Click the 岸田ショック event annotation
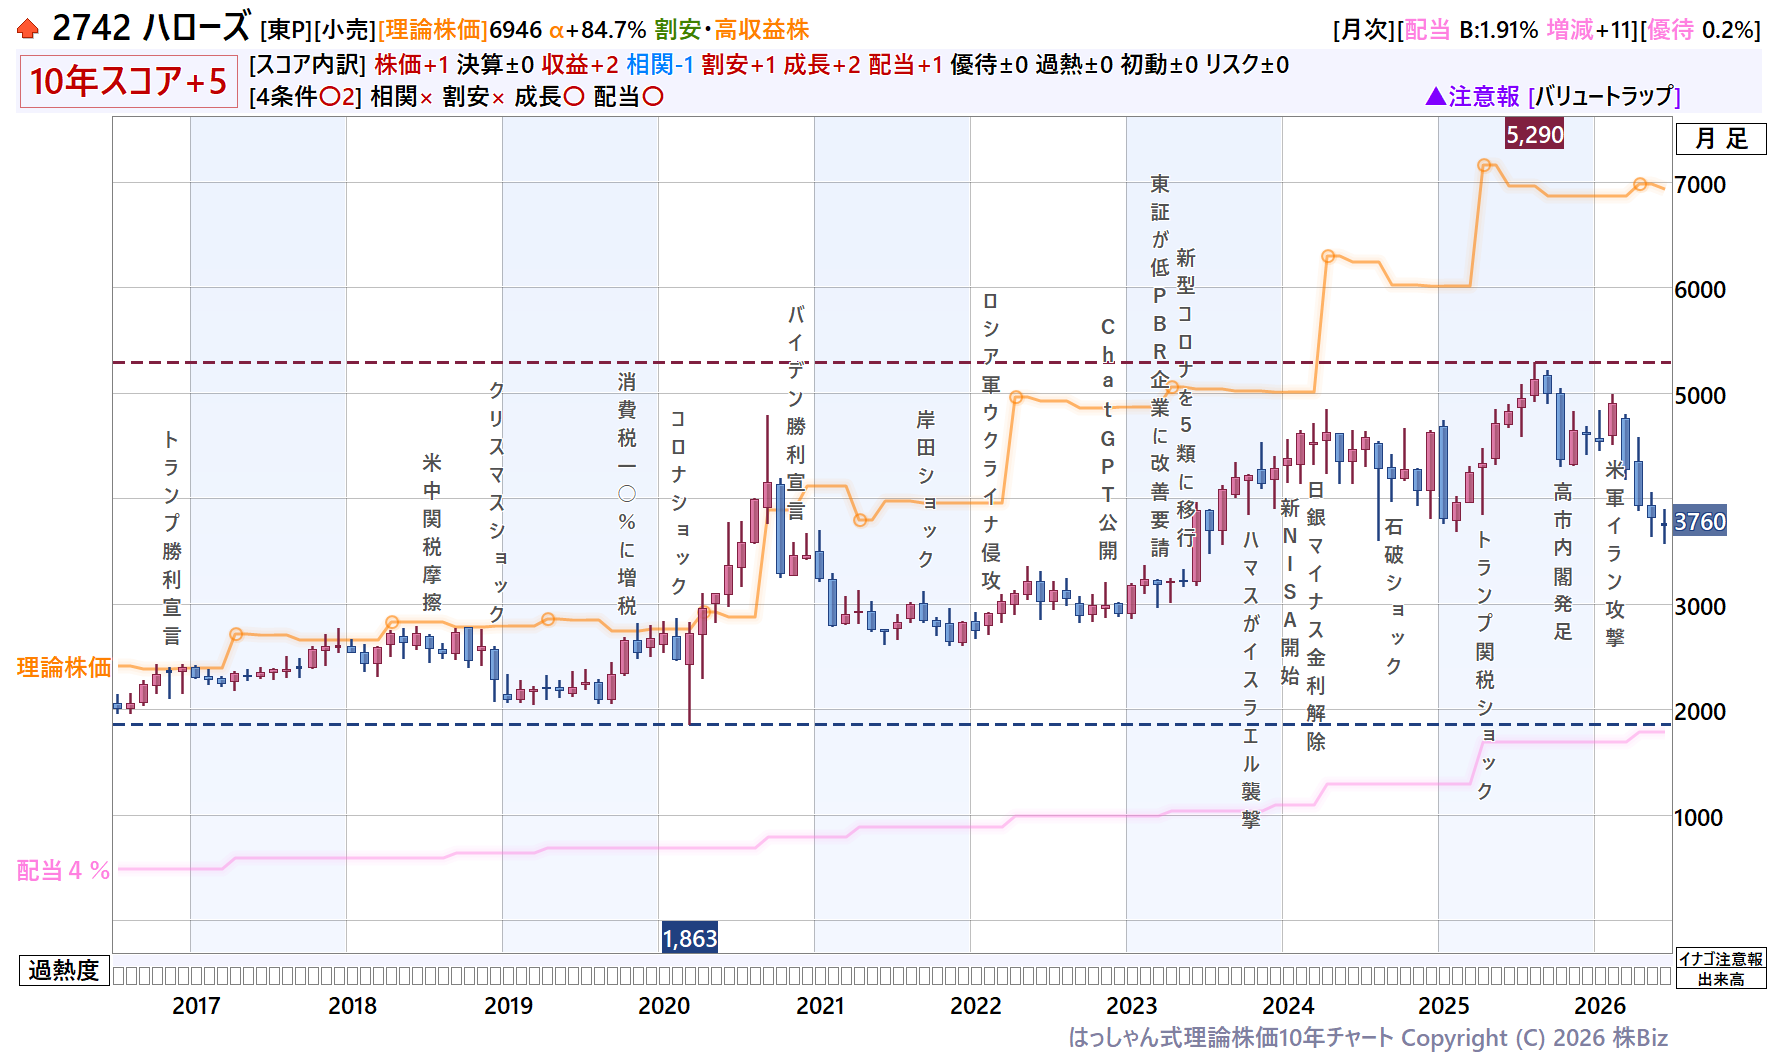1780x1054 pixels. [926, 488]
